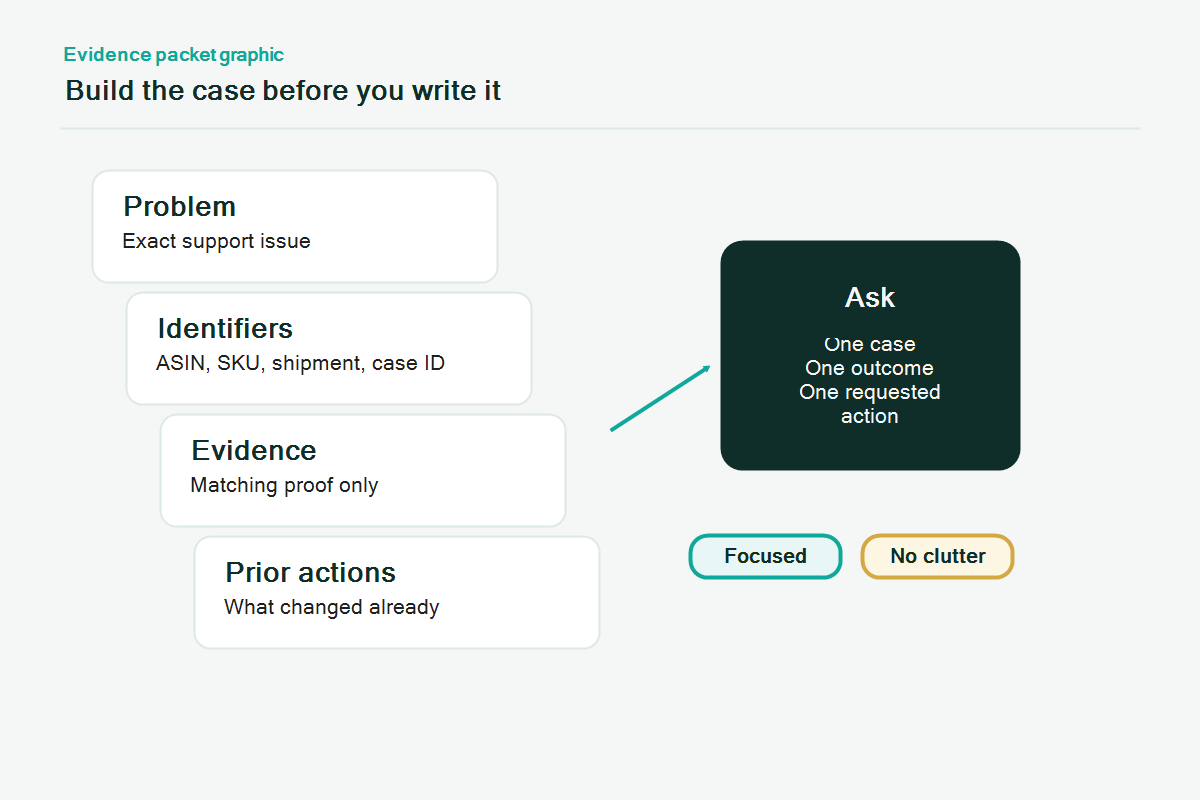Click 'What changed already' subtitle

click(x=332, y=607)
